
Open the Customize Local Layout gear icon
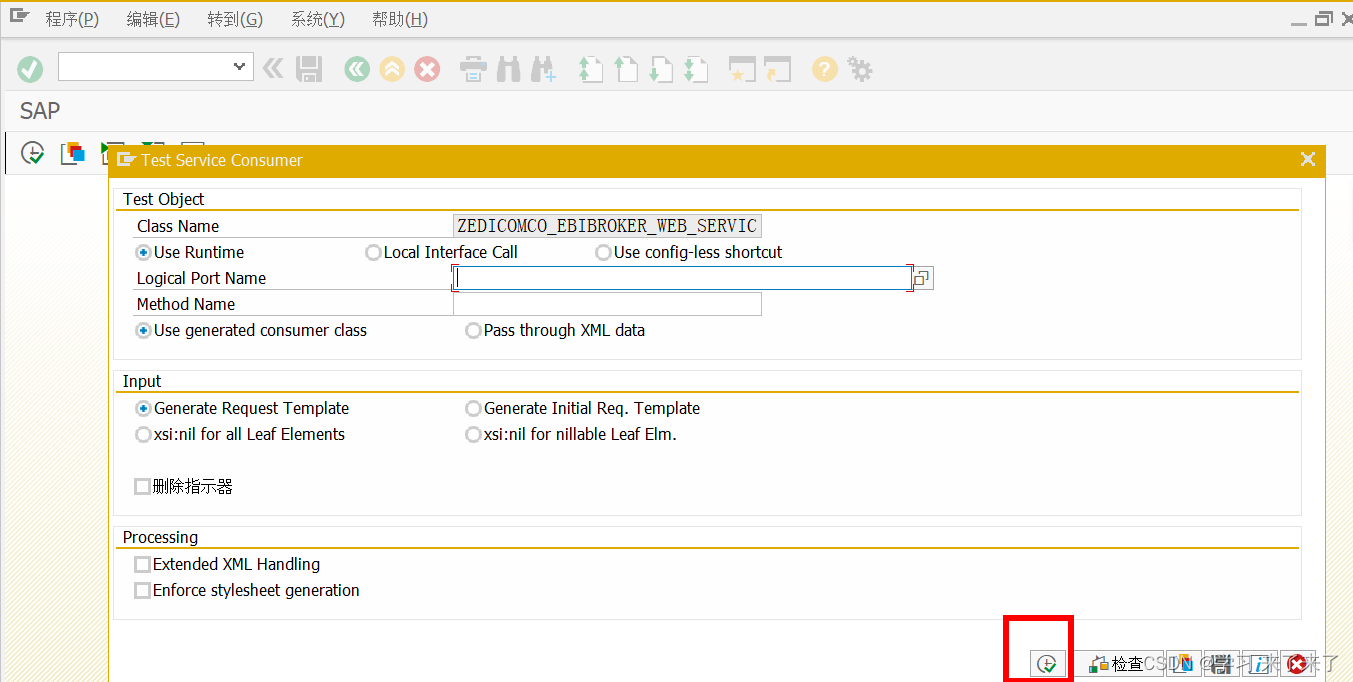pyautogui.click(x=858, y=69)
